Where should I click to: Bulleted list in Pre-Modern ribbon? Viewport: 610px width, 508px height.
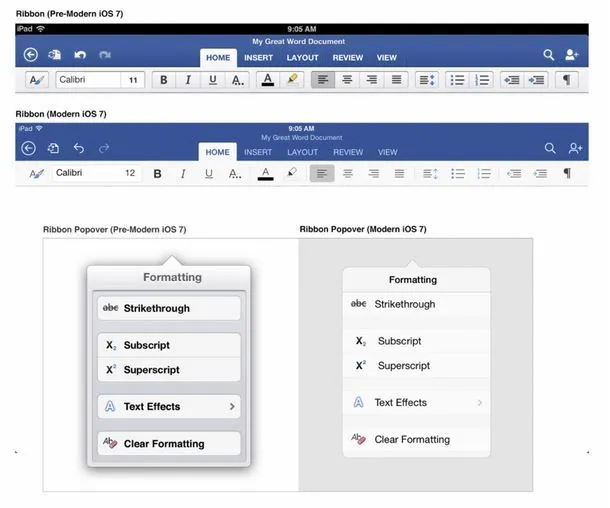pyautogui.click(x=457, y=80)
